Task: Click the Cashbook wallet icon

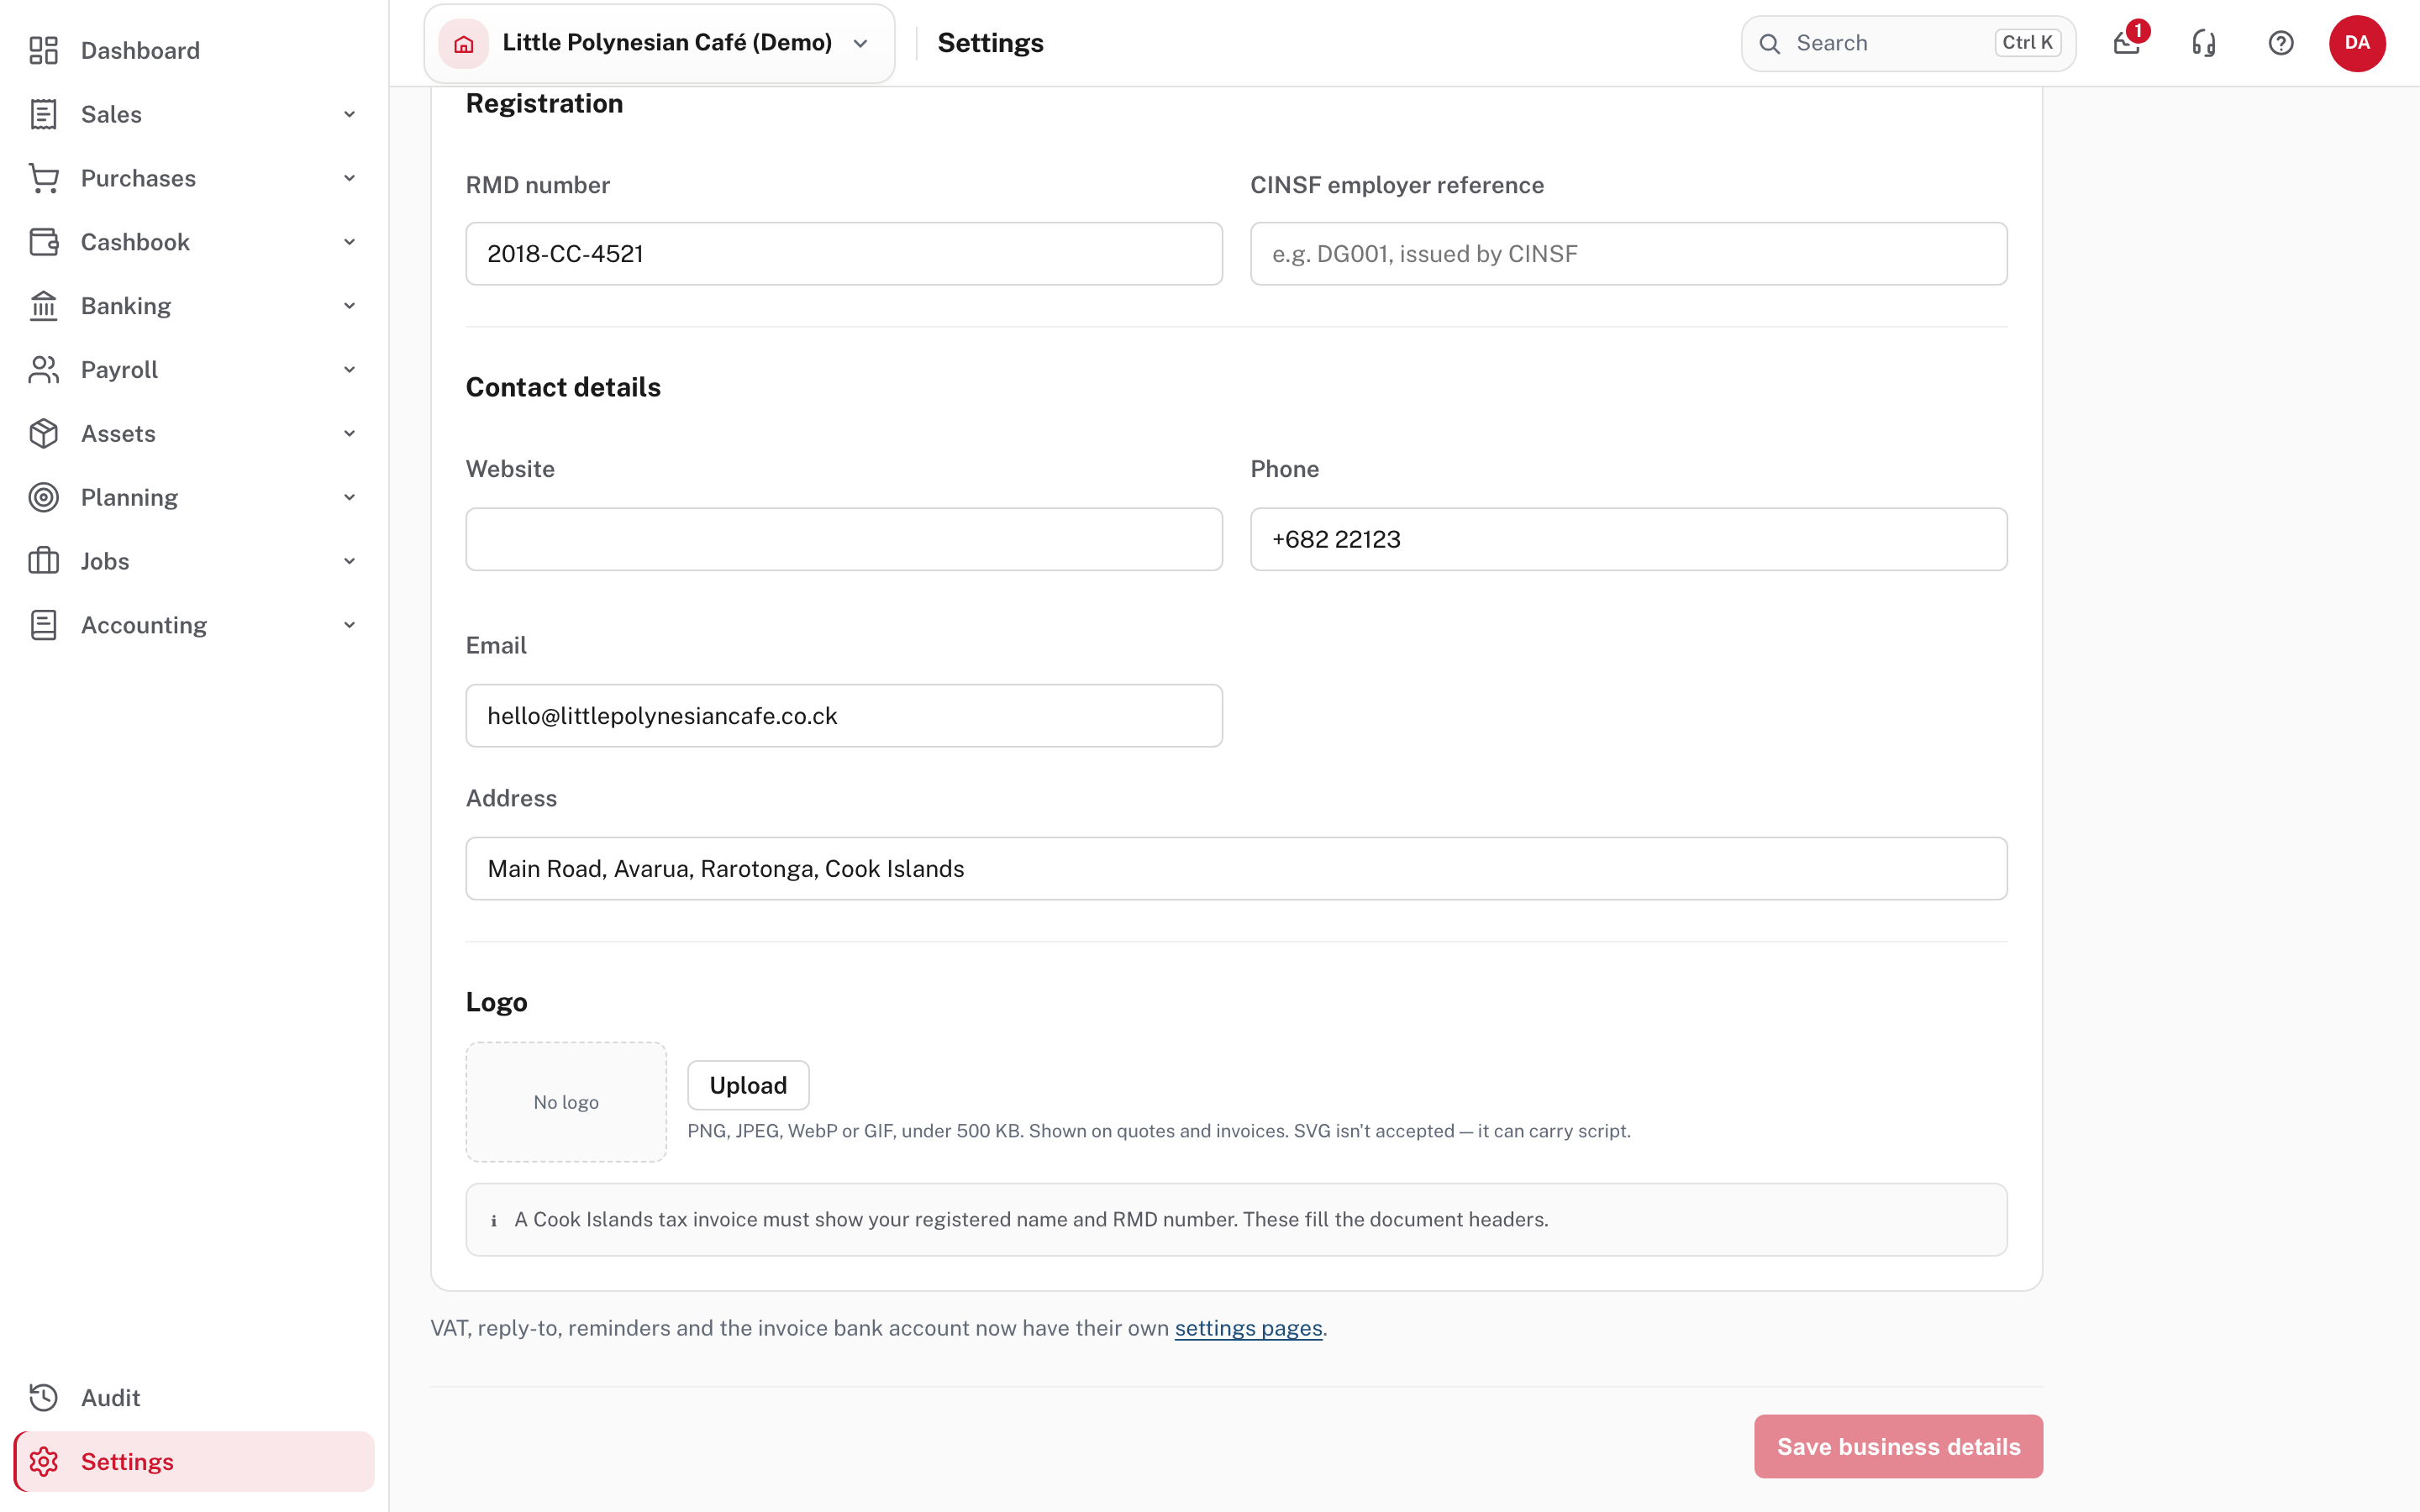Action: [43, 242]
